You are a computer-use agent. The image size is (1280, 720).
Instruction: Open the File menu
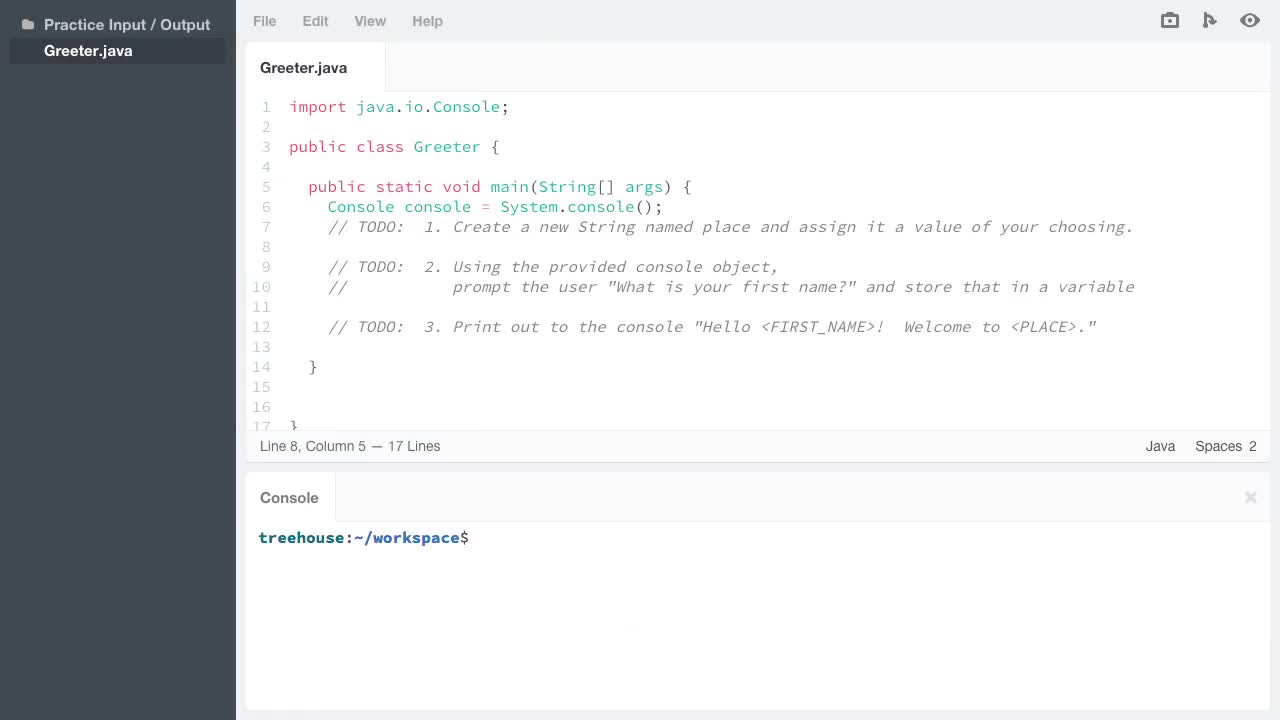pyautogui.click(x=264, y=21)
